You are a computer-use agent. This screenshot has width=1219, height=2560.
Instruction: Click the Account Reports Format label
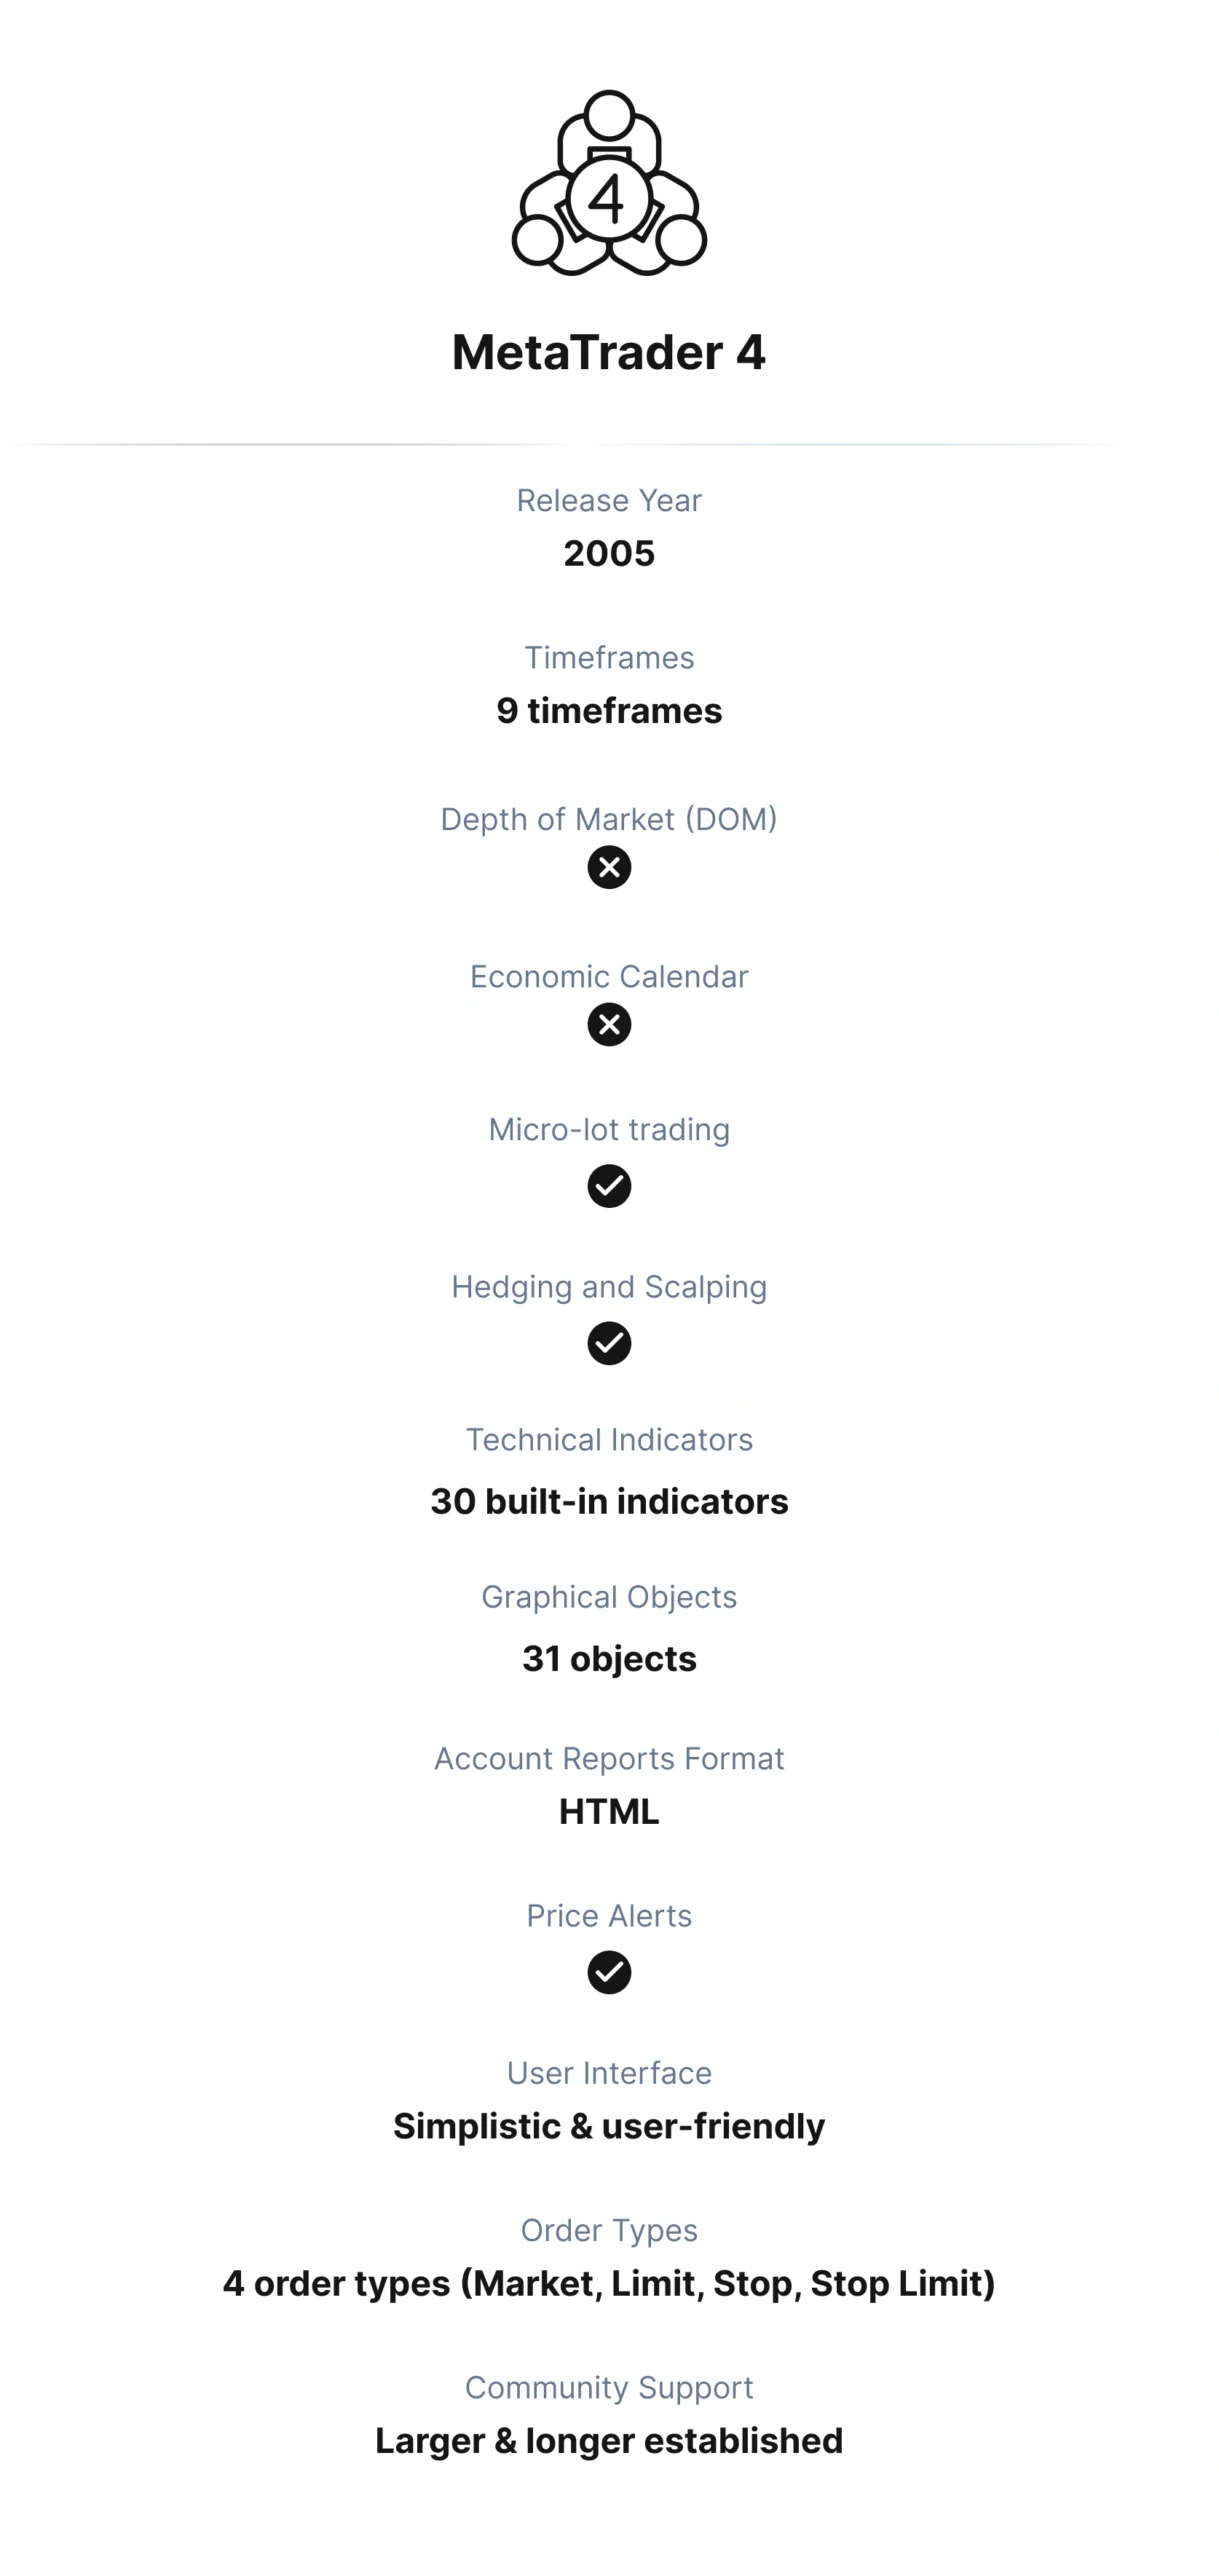pos(609,1758)
